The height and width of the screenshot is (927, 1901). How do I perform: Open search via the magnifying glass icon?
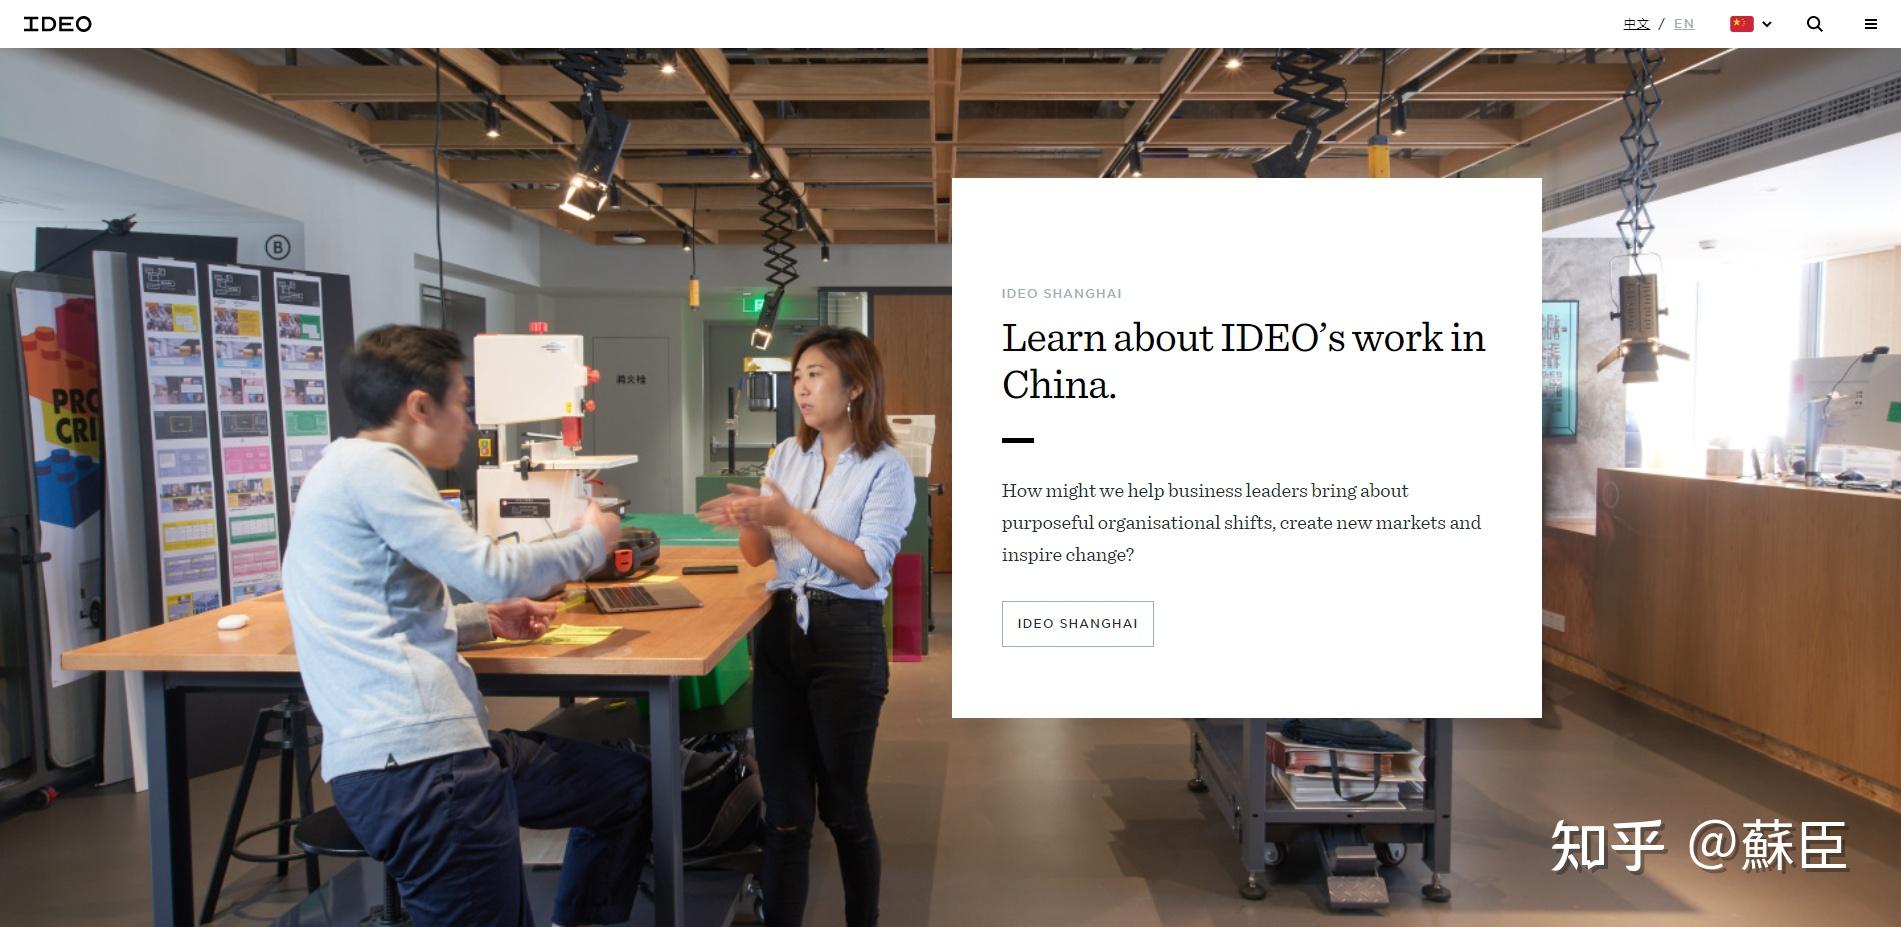tap(1814, 23)
